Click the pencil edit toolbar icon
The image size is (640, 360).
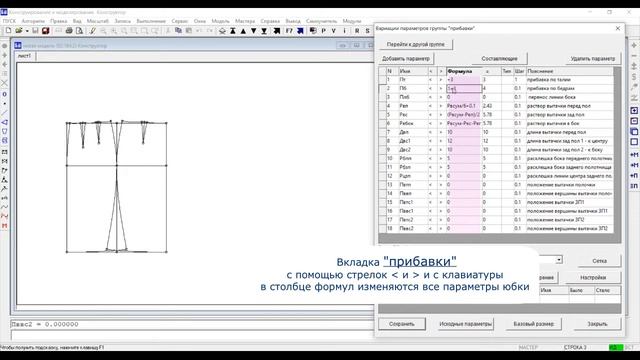point(93,31)
